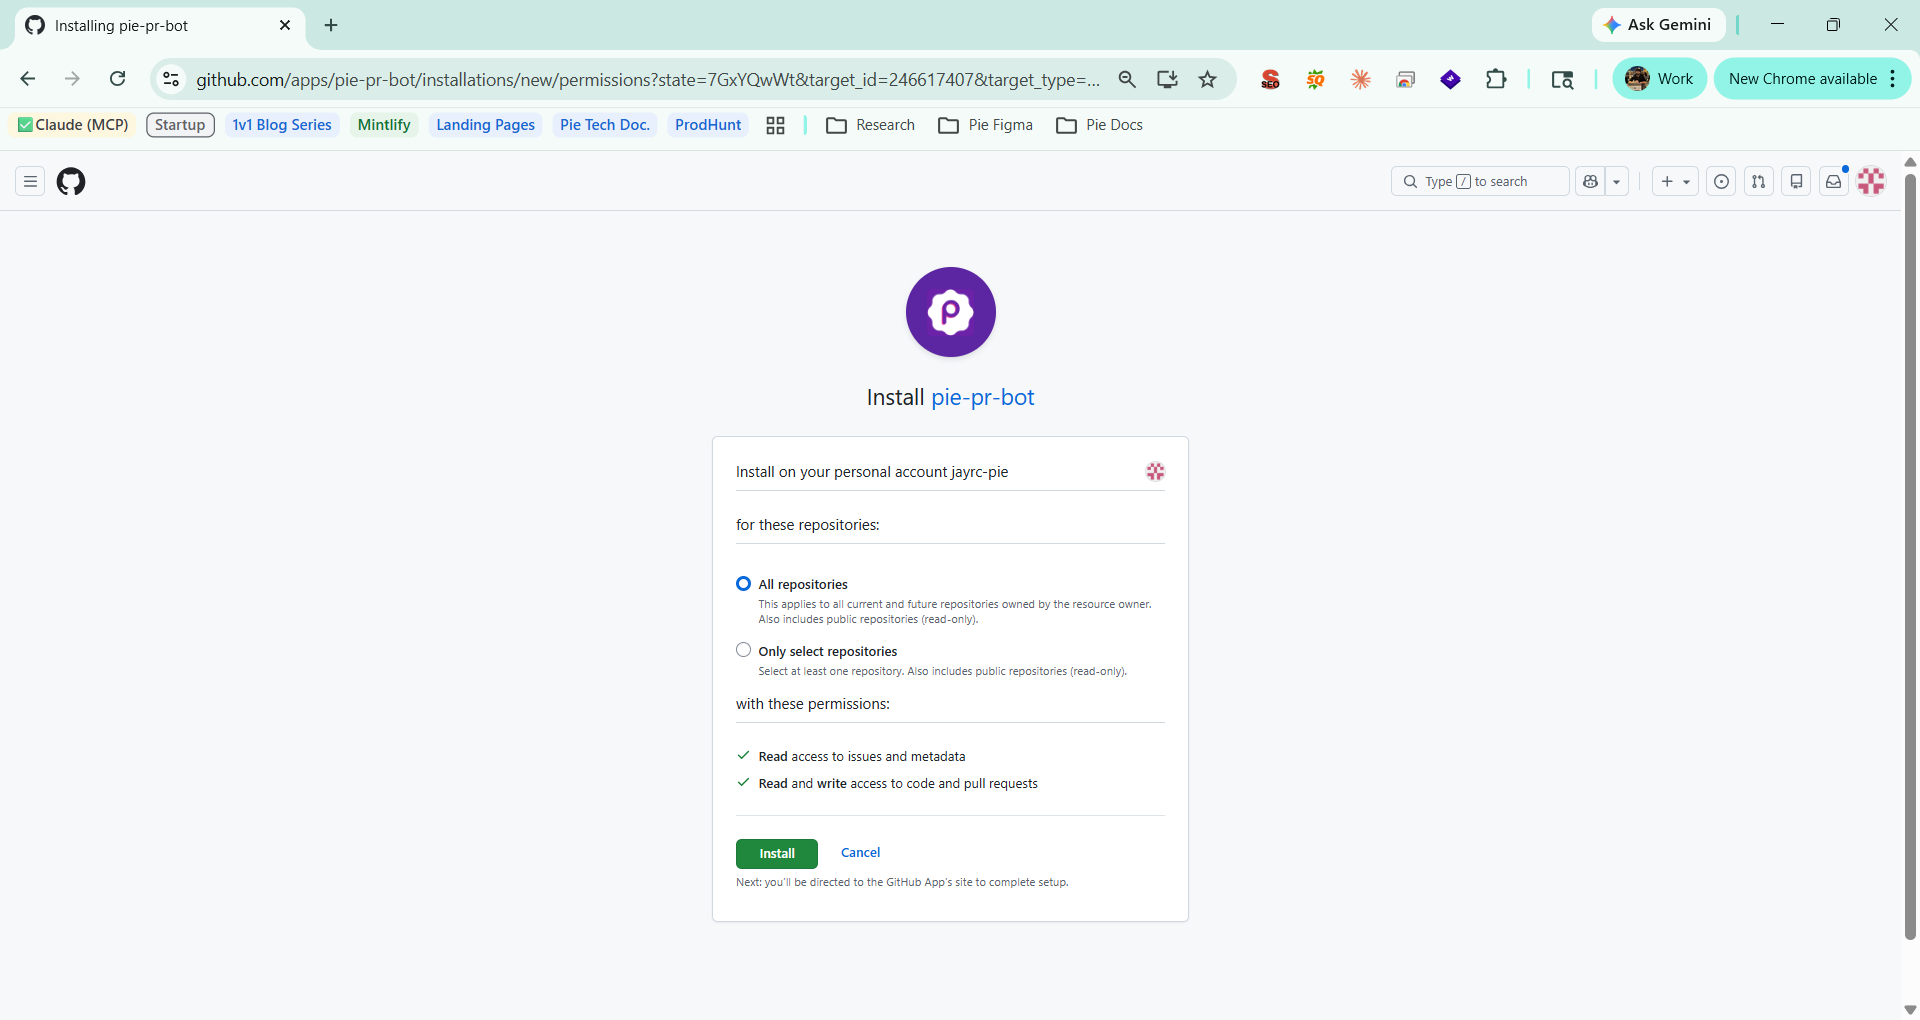Reload the current page
This screenshot has width=1920, height=1020.
pos(117,79)
